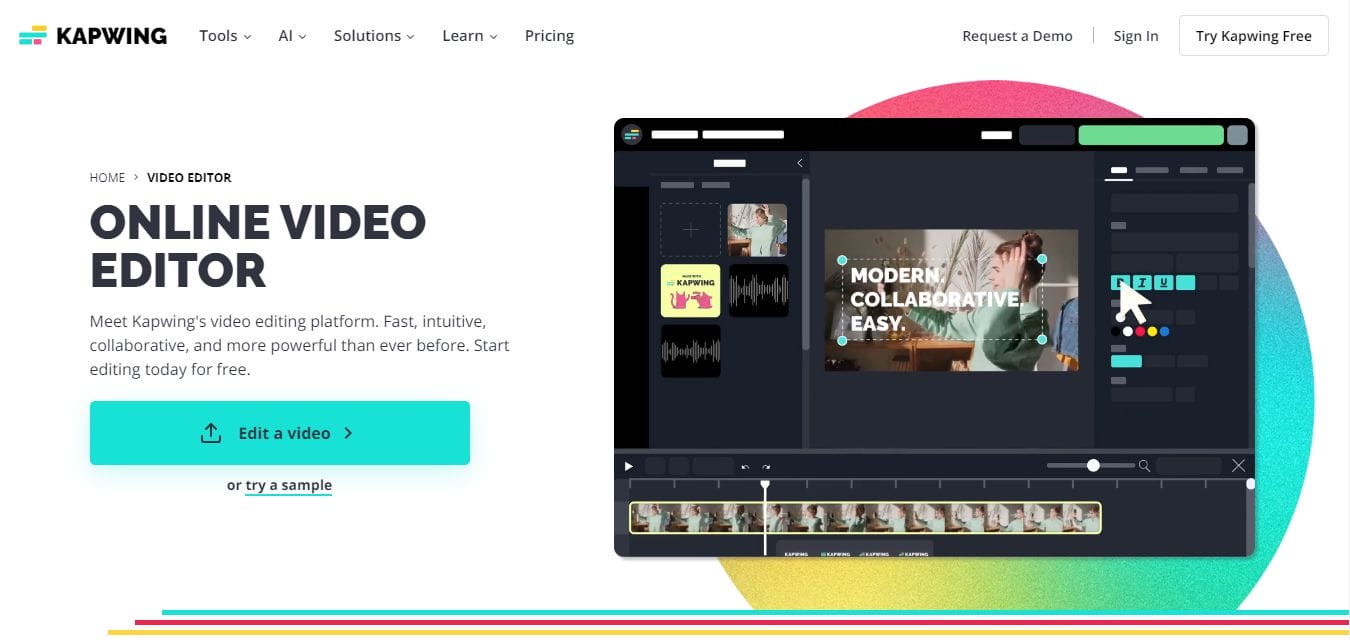Click the Edit a video button
The height and width of the screenshot is (640, 1350).
[x=279, y=433]
